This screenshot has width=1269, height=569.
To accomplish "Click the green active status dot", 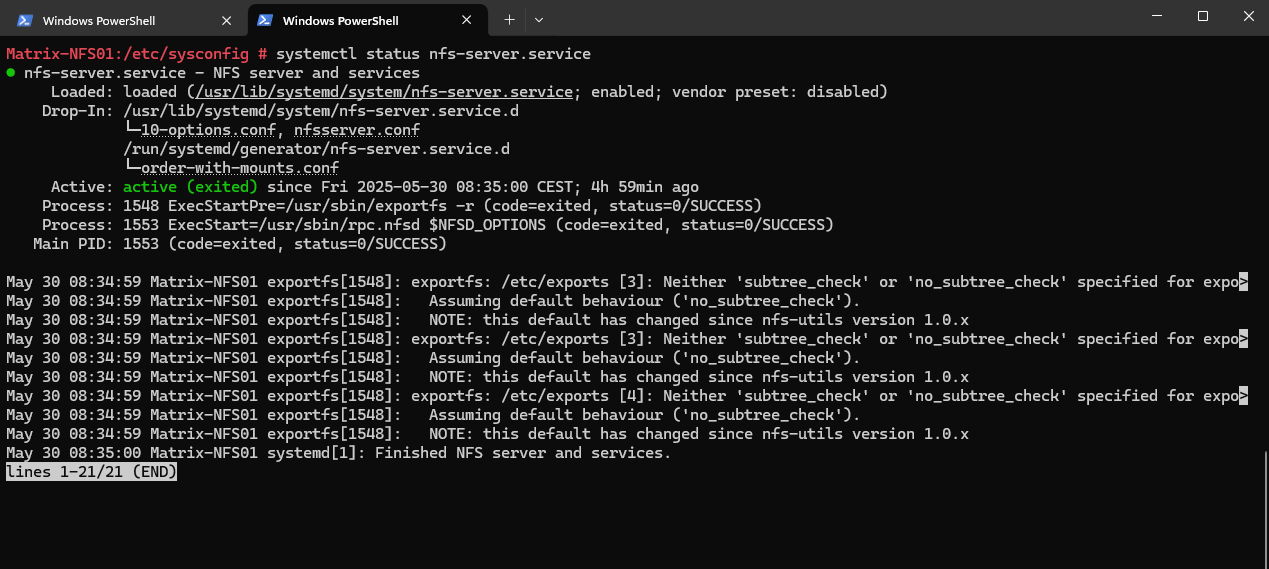I will click(x=10, y=73).
